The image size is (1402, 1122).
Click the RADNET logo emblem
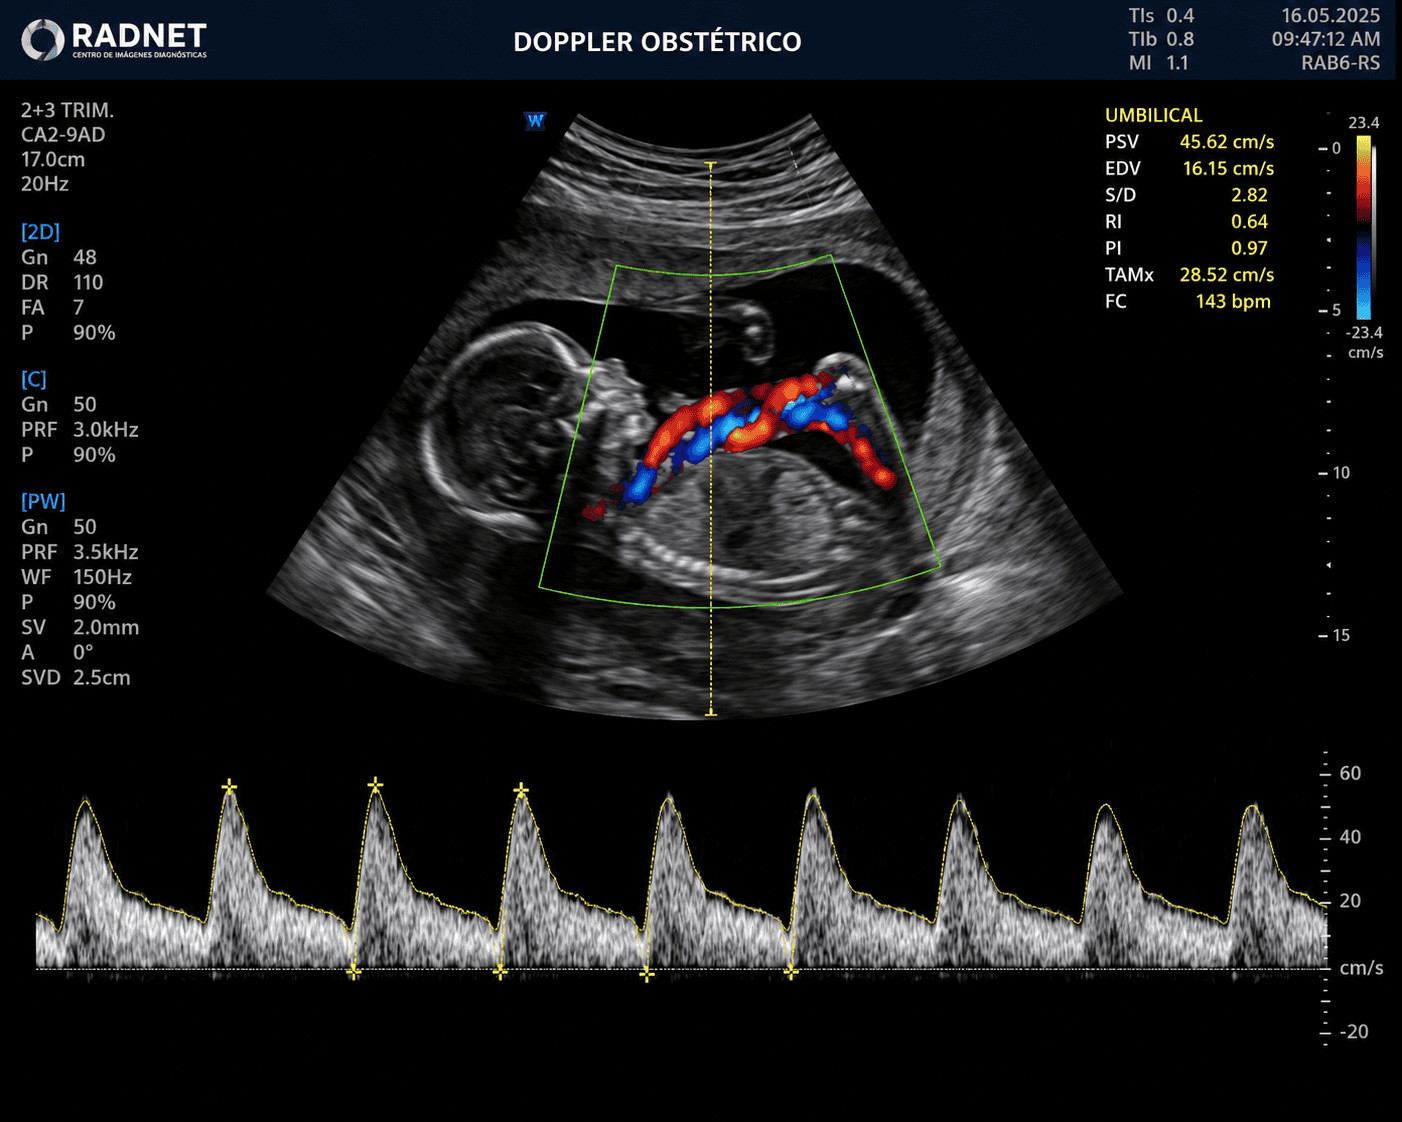(42, 40)
